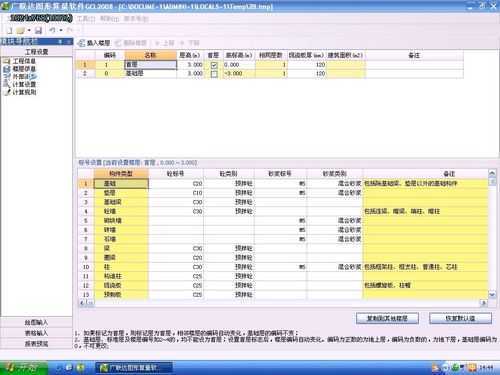The width and height of the screenshot is (500, 375).
Task: Toggle the 首层 checkbox for 基础层 row
Action: click(x=214, y=74)
